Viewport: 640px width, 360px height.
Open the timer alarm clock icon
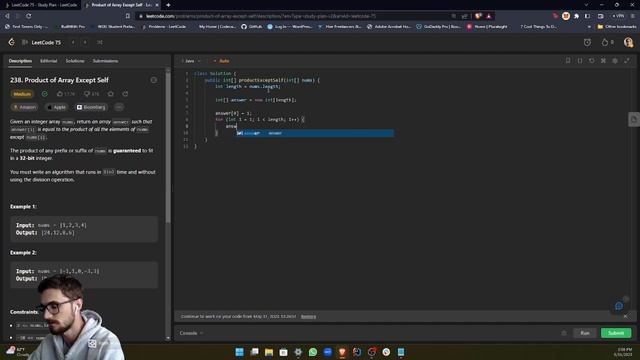[587, 42]
